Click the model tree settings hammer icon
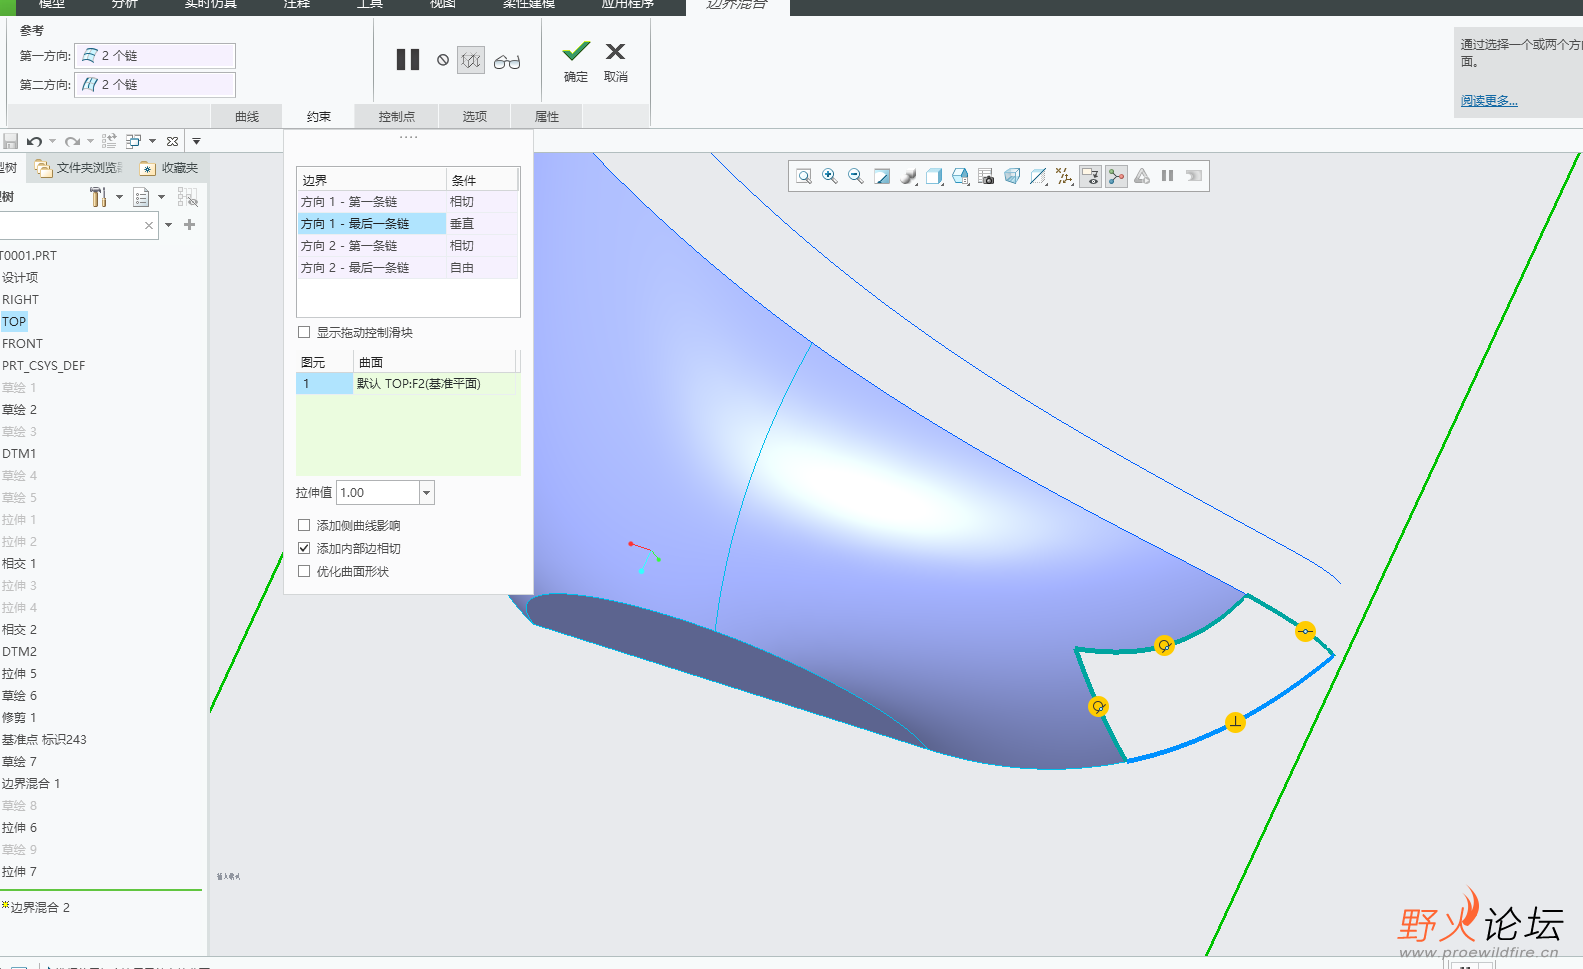The image size is (1583, 969). point(98,197)
